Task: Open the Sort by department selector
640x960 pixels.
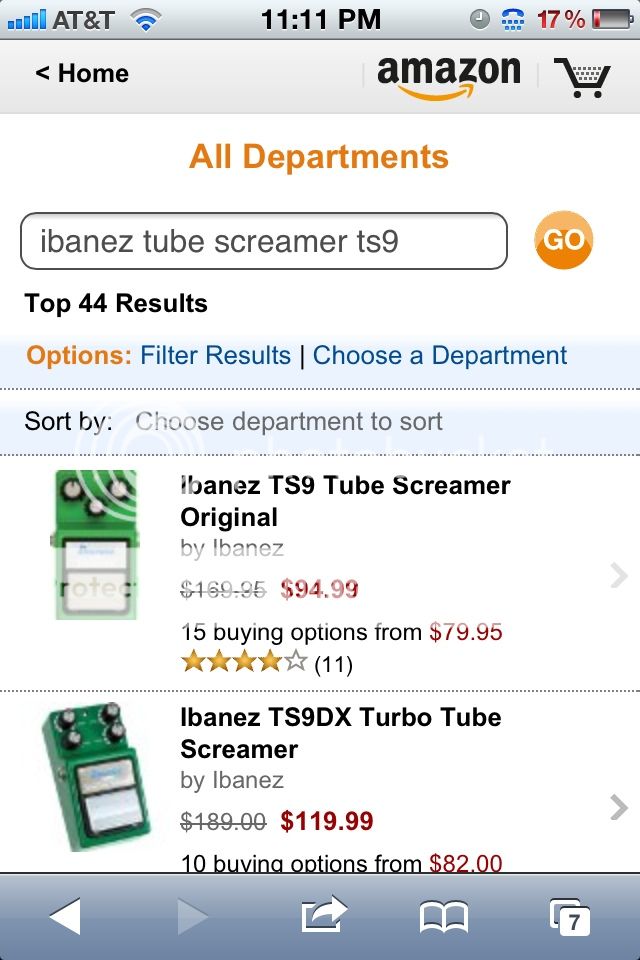Action: (x=289, y=421)
